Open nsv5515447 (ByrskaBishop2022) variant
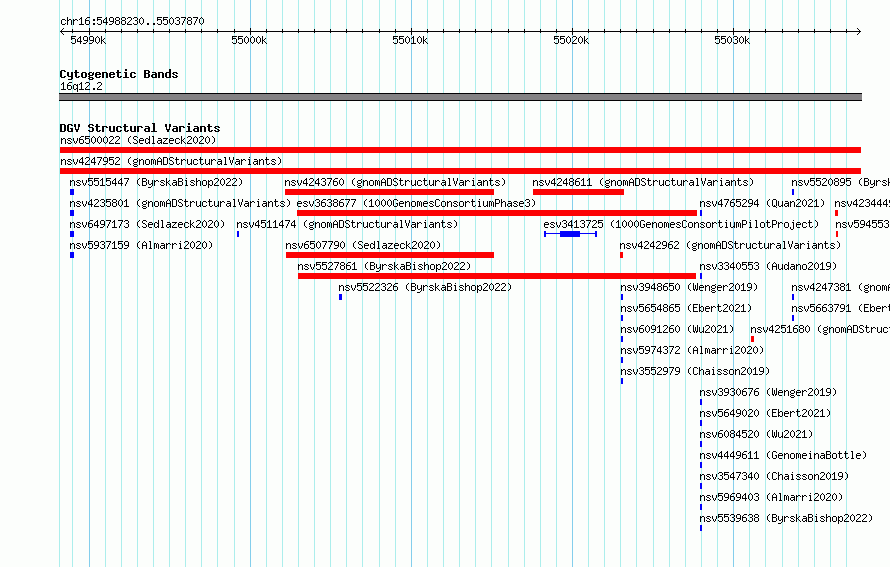This screenshot has height=567, width=890. (156, 182)
